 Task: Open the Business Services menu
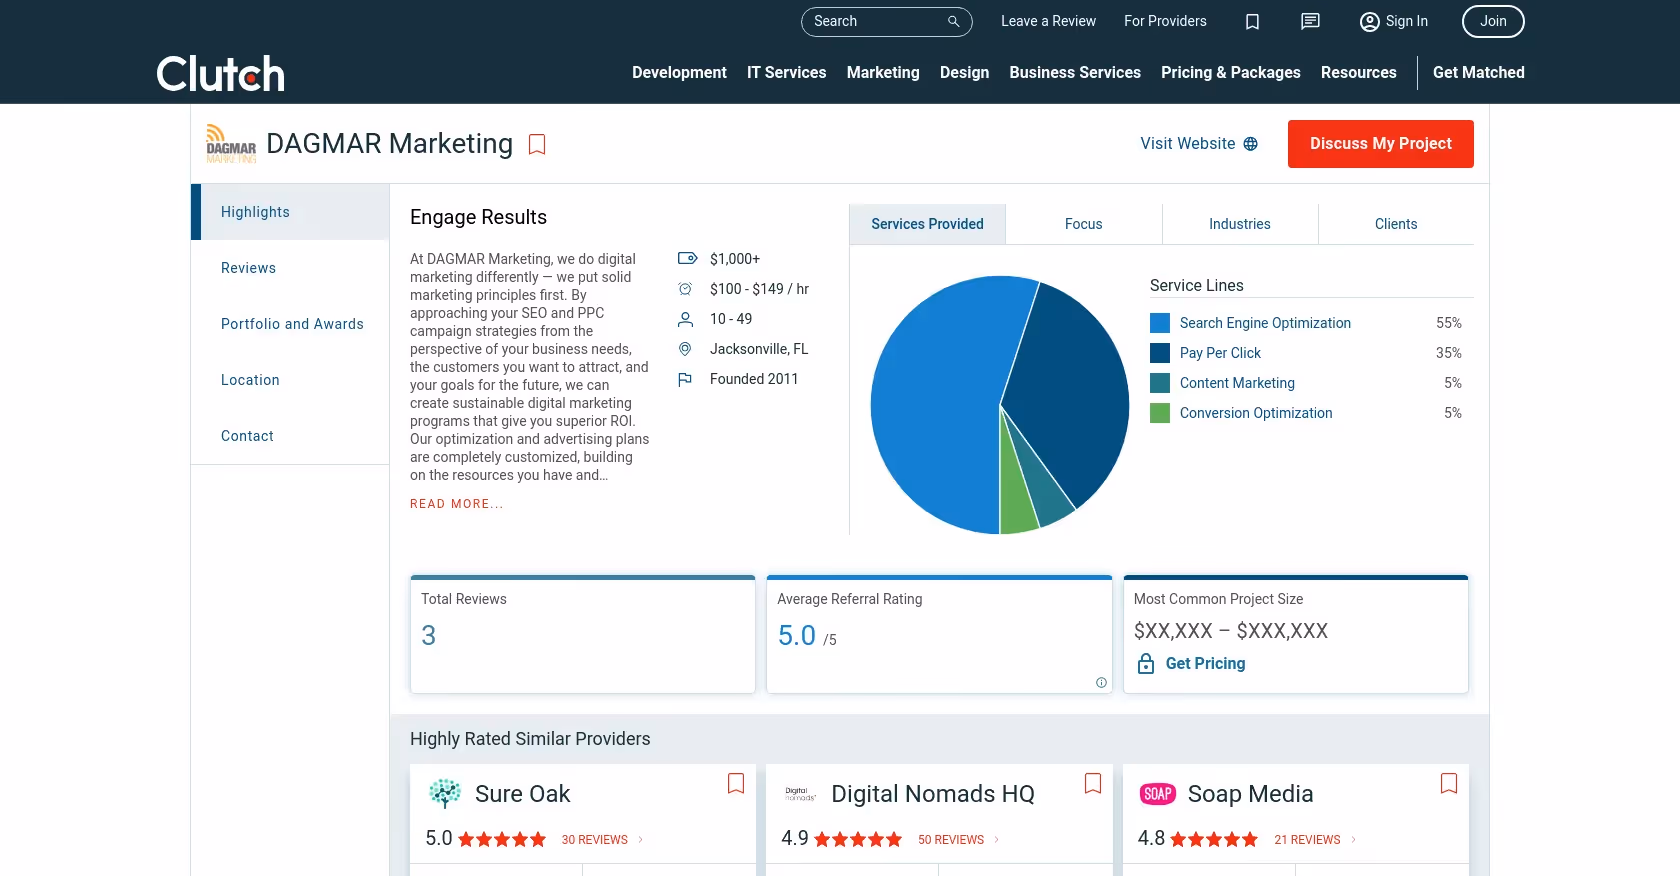pos(1075,73)
